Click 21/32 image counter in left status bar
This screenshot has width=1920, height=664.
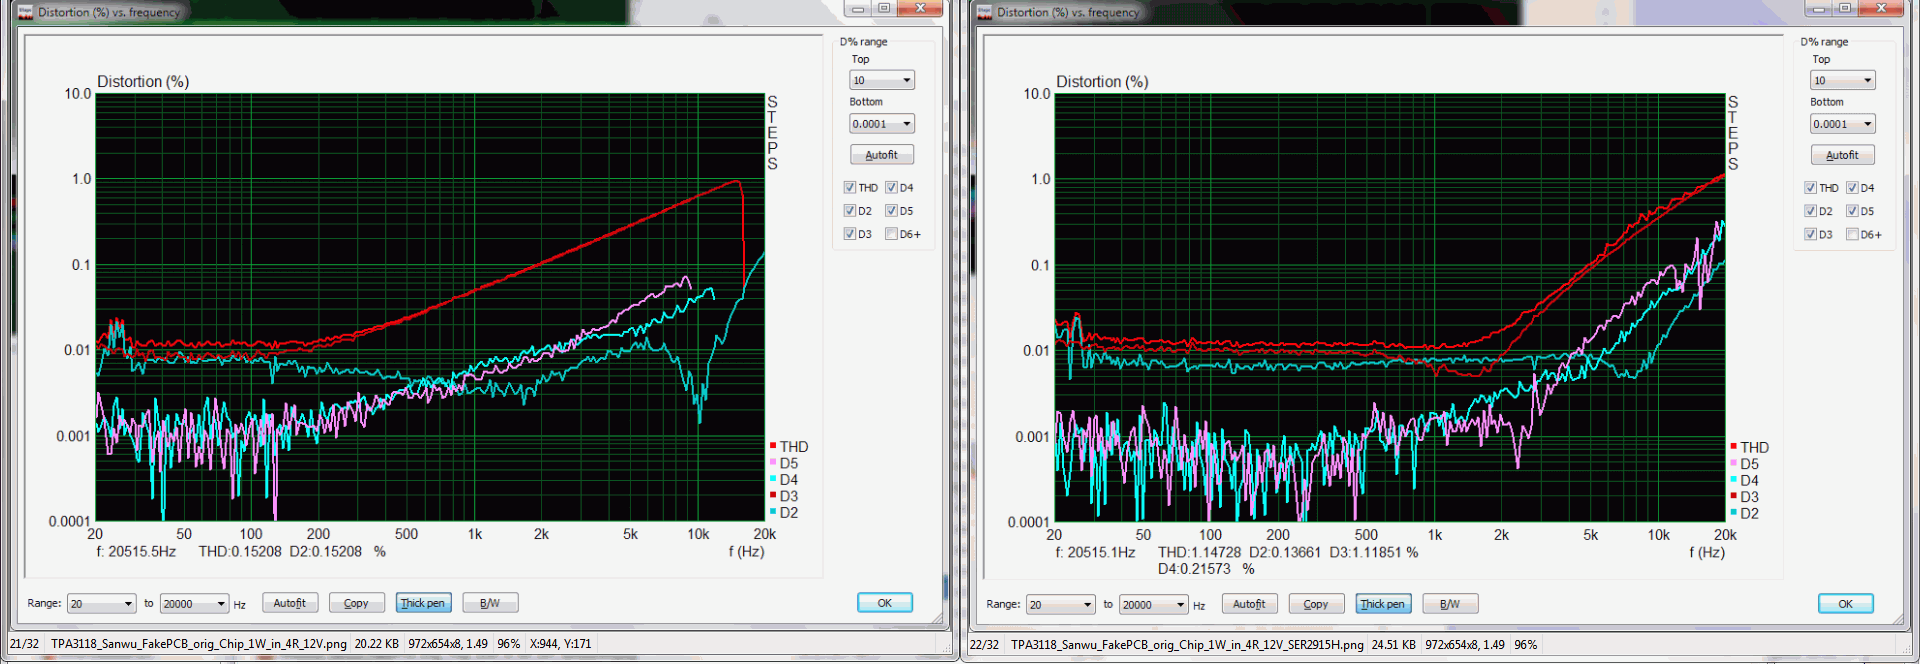tap(25, 644)
